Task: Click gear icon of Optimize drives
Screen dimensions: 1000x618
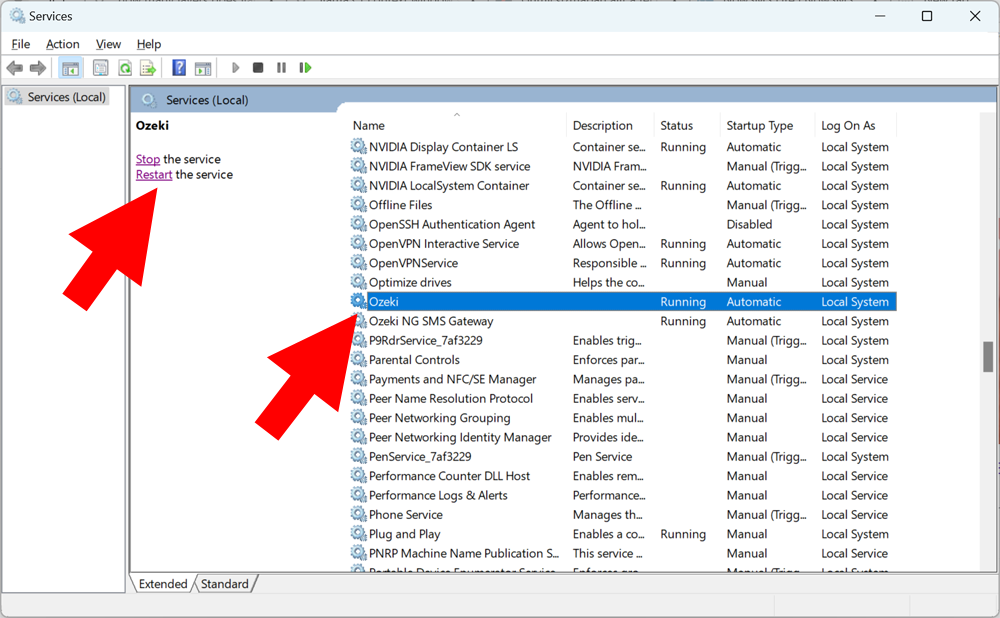Action: pyautogui.click(x=359, y=282)
